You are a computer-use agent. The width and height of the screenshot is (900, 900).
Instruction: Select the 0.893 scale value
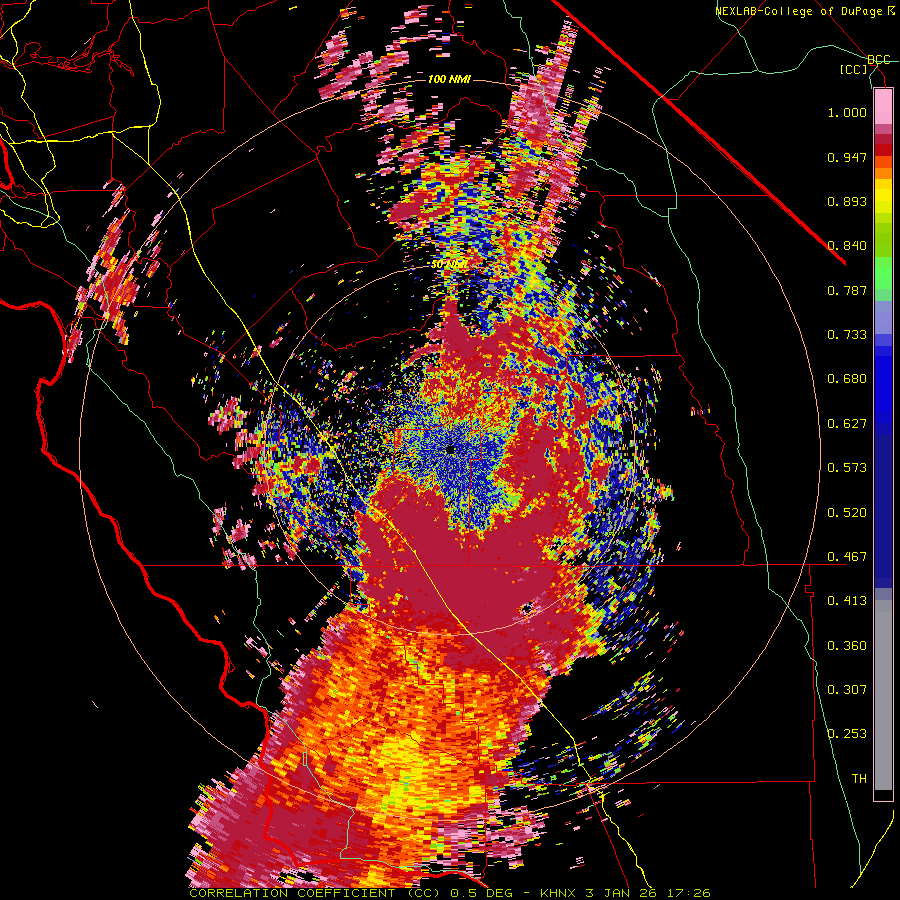847,201
